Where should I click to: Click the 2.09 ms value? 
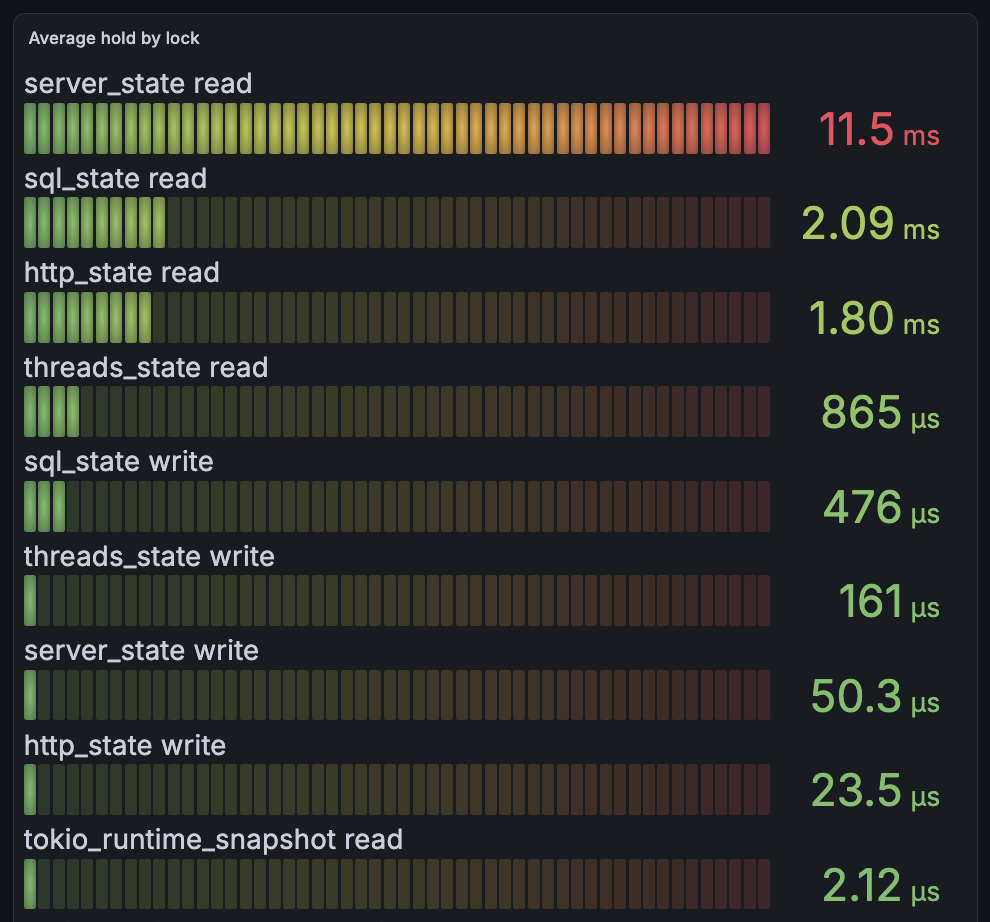click(870, 224)
